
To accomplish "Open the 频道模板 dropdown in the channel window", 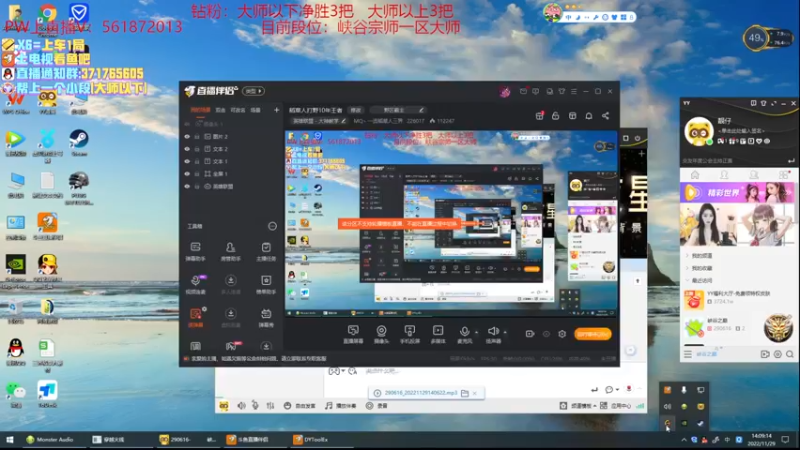I will point(579,406).
